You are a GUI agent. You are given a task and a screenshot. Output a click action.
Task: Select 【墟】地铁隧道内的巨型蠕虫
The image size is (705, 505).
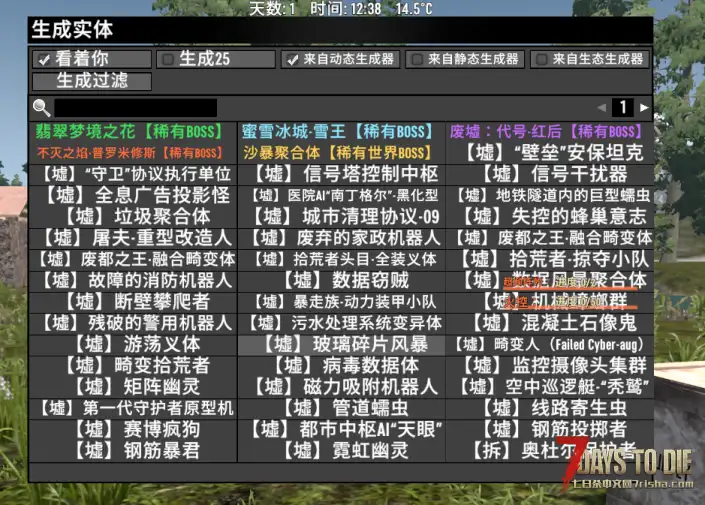pyautogui.click(x=553, y=195)
